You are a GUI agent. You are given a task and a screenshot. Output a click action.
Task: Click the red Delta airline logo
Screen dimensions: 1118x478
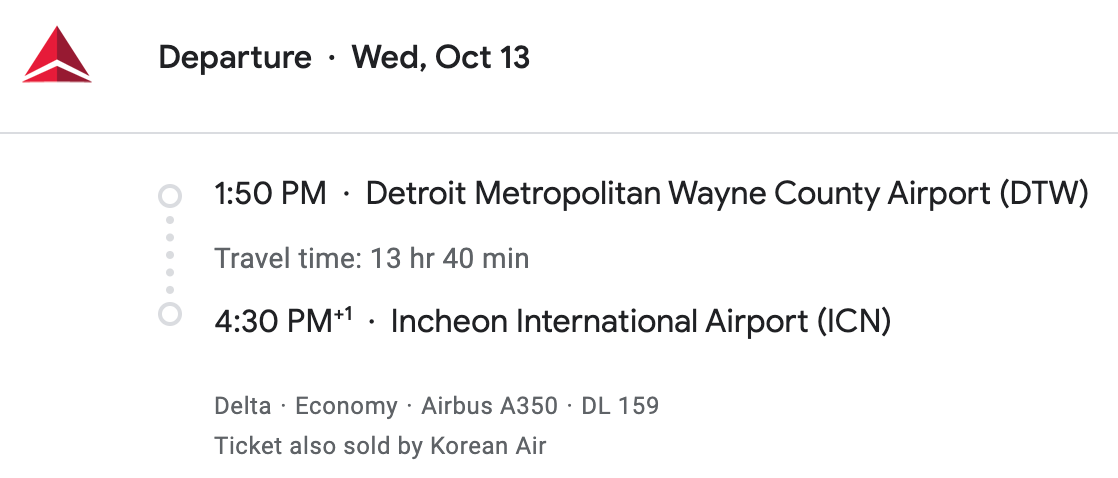57,55
